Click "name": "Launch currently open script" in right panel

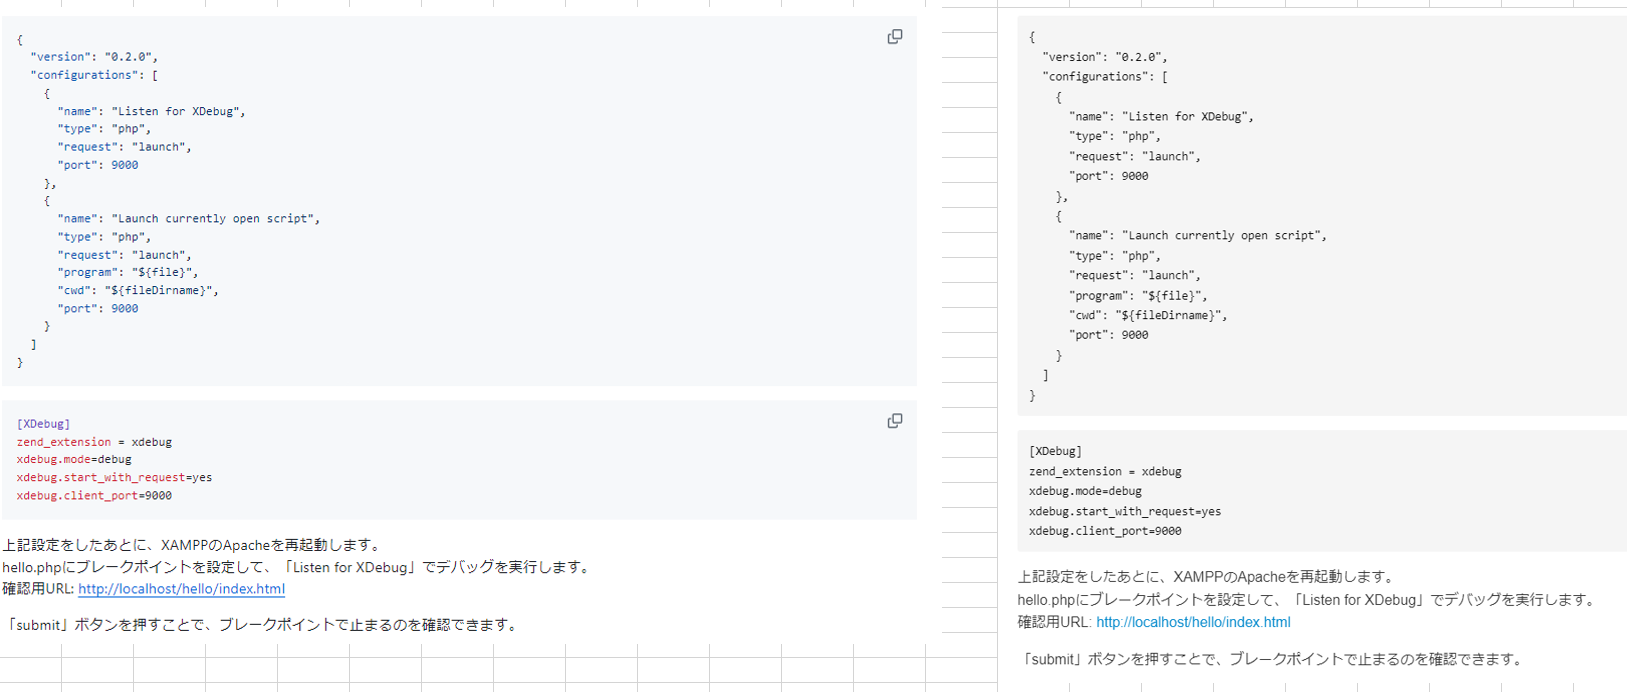[x=1198, y=236]
